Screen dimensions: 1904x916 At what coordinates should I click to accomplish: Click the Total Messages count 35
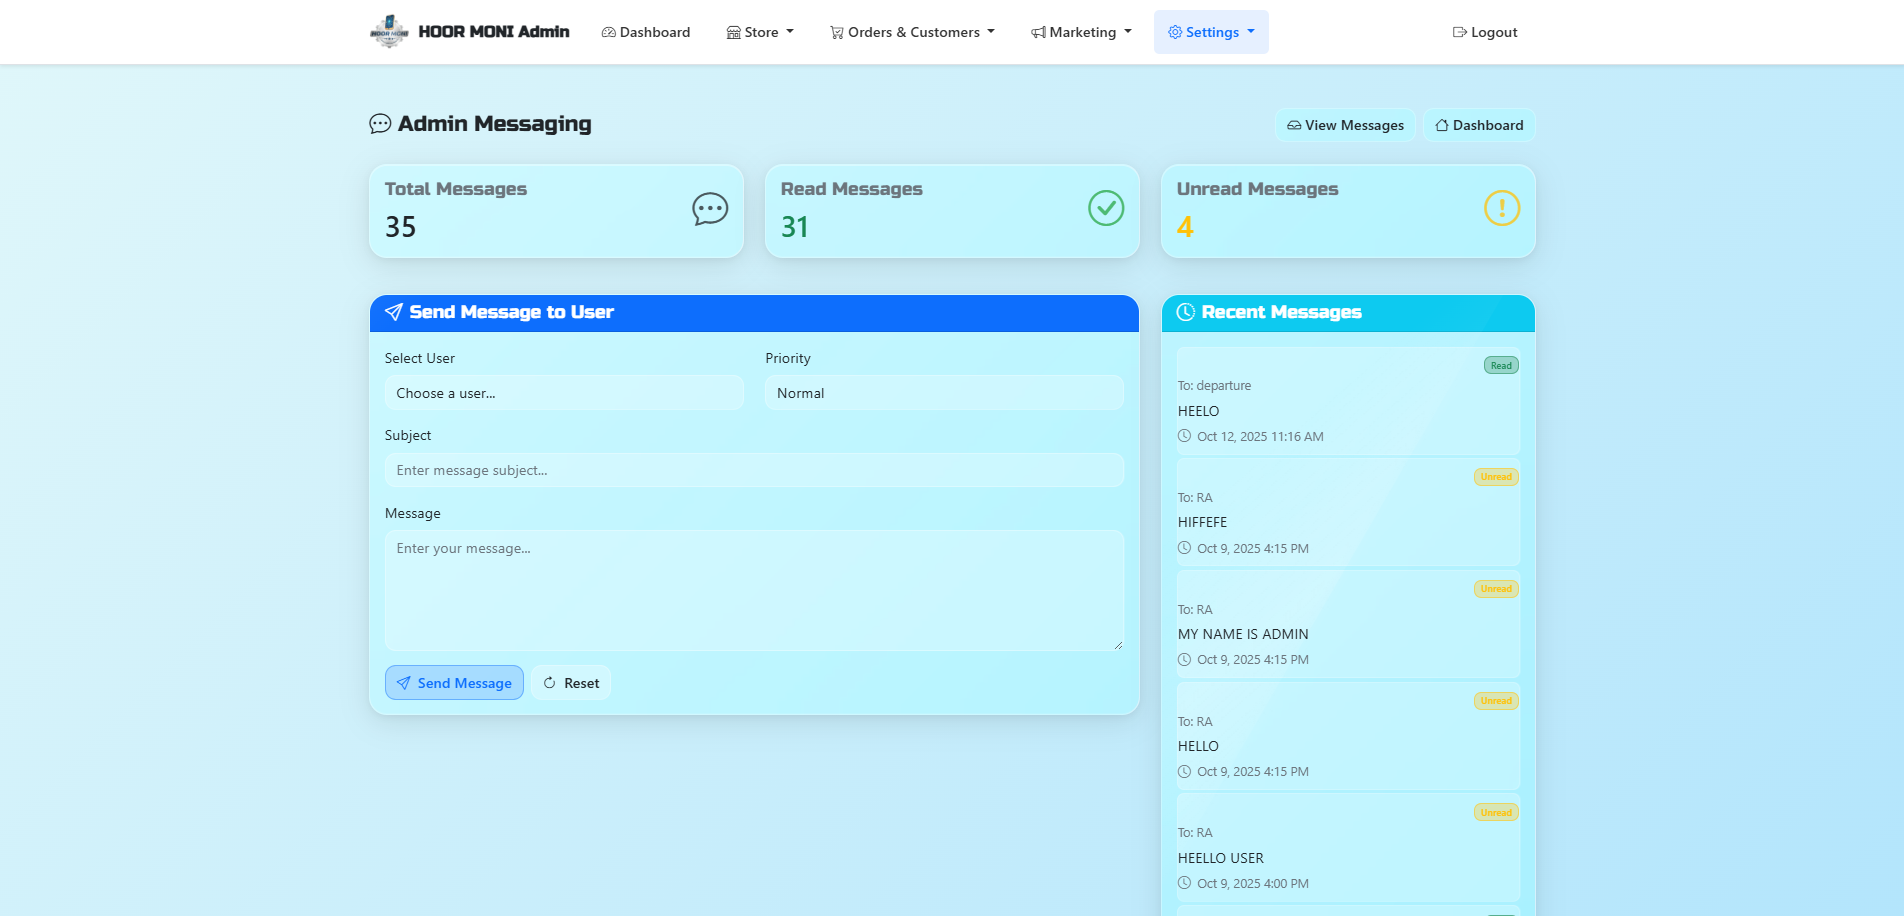[x=400, y=227]
